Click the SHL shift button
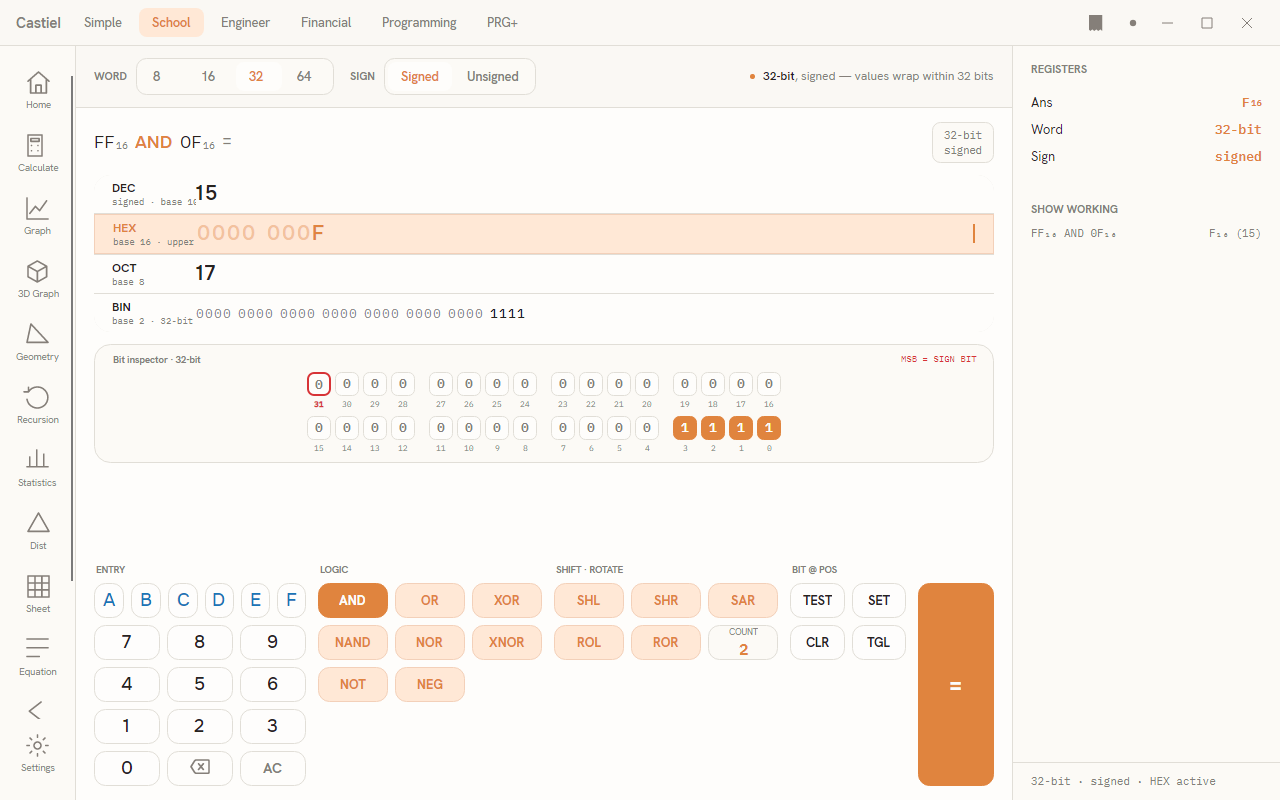The image size is (1280, 800). point(589,600)
